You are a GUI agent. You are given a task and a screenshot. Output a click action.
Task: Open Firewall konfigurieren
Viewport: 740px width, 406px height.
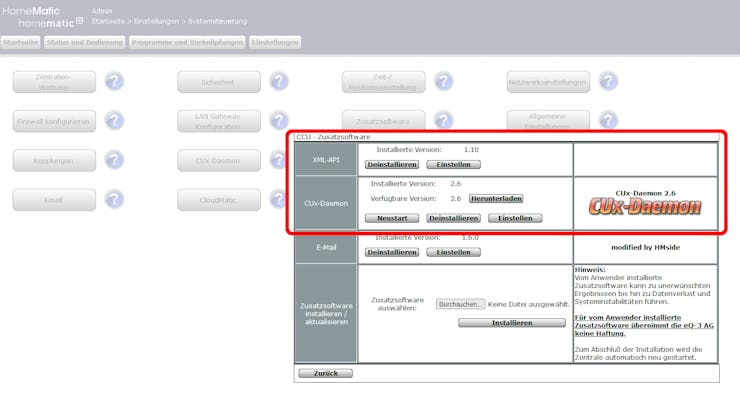point(54,121)
